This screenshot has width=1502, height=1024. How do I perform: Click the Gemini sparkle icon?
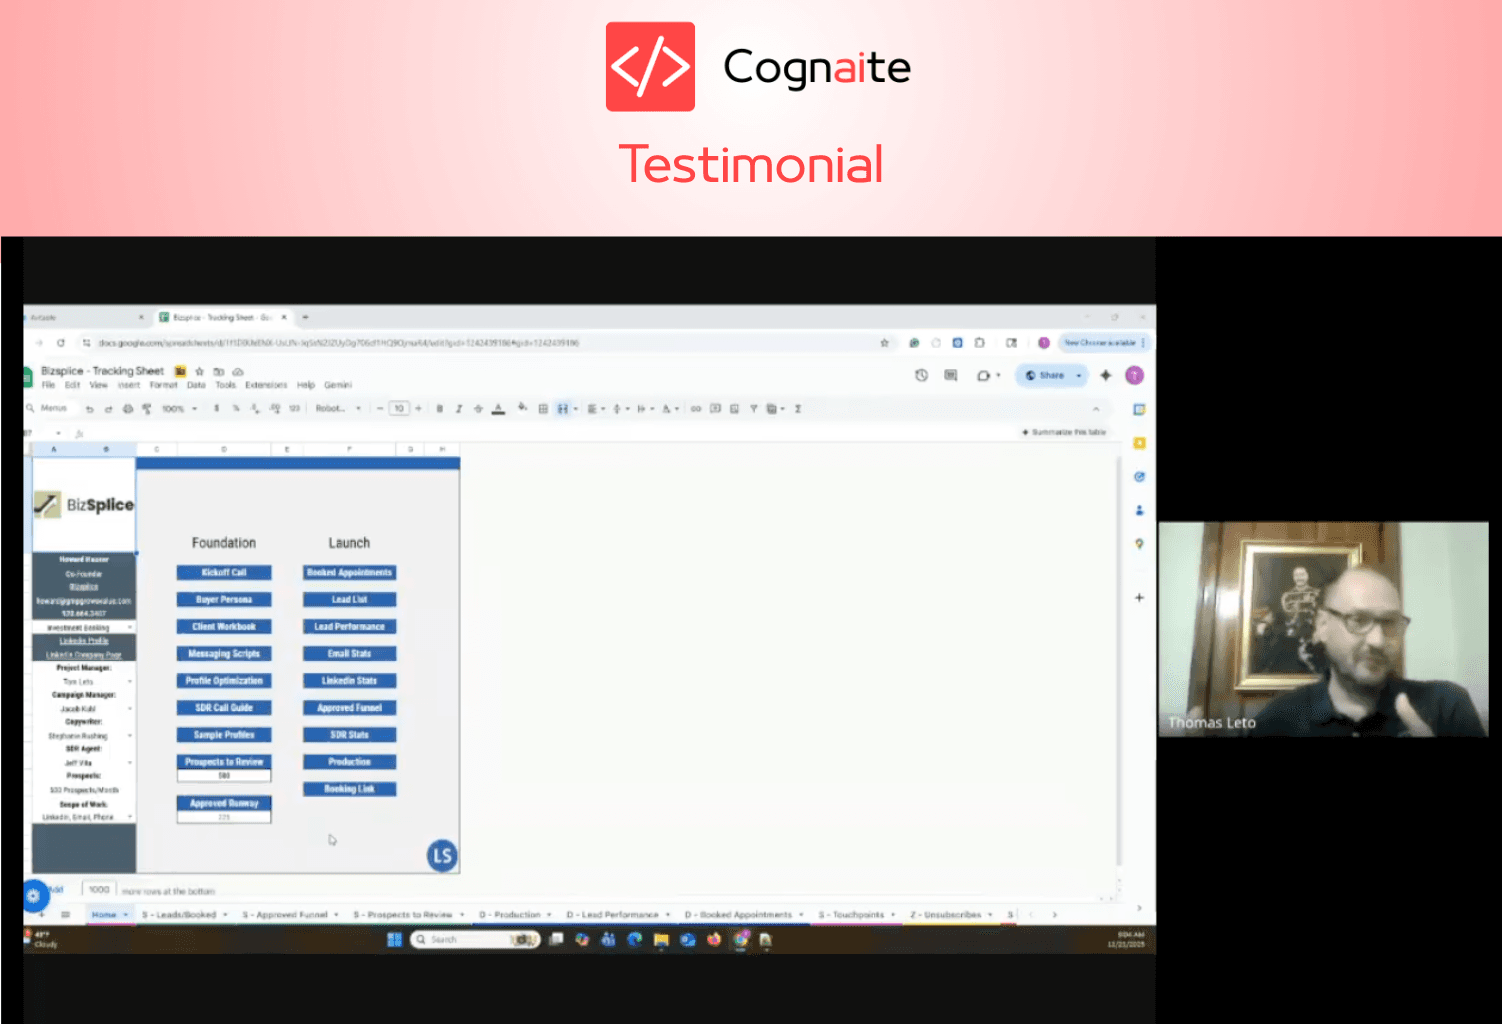click(1105, 376)
